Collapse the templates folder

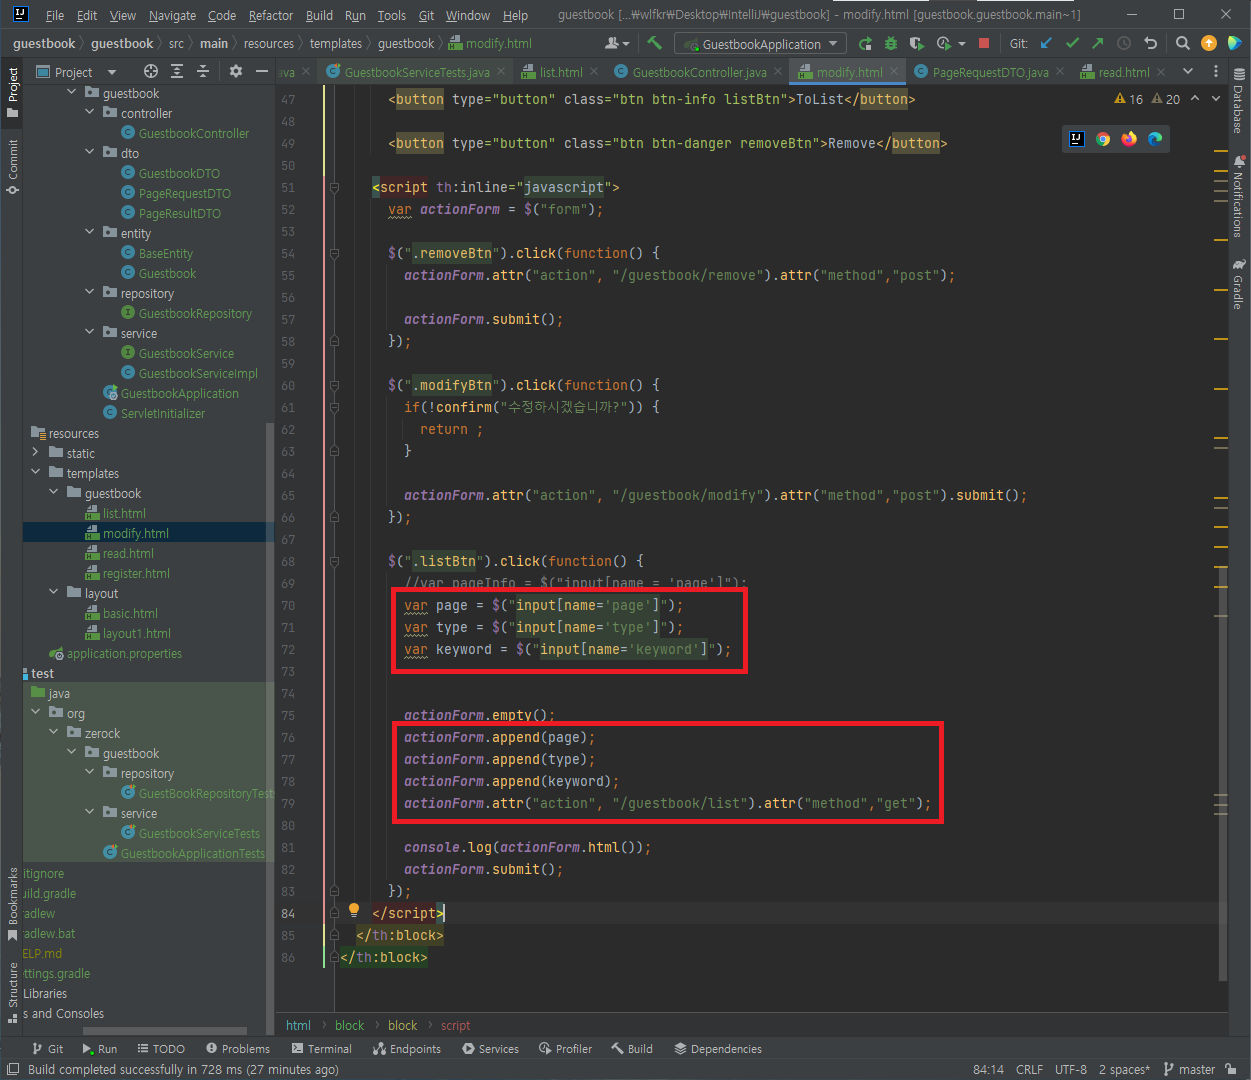(36, 473)
